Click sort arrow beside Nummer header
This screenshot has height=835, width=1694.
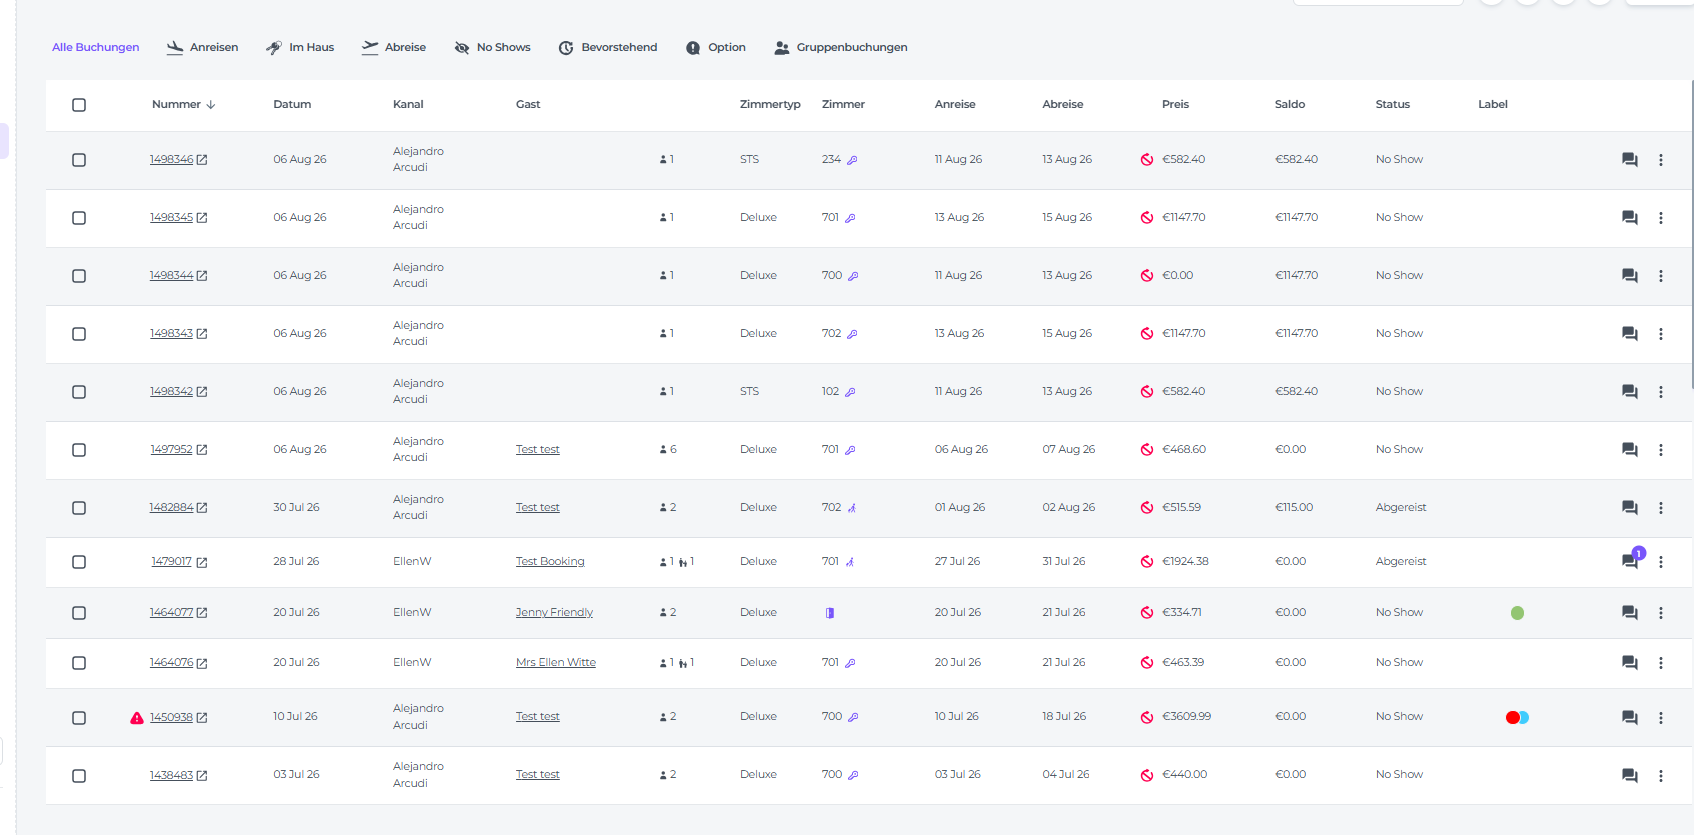click(211, 105)
